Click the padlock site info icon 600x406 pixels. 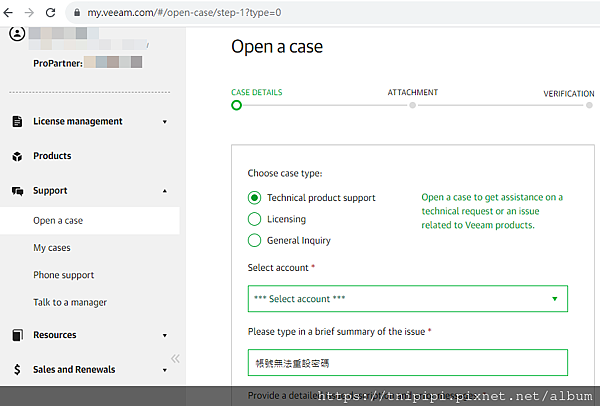(x=77, y=13)
